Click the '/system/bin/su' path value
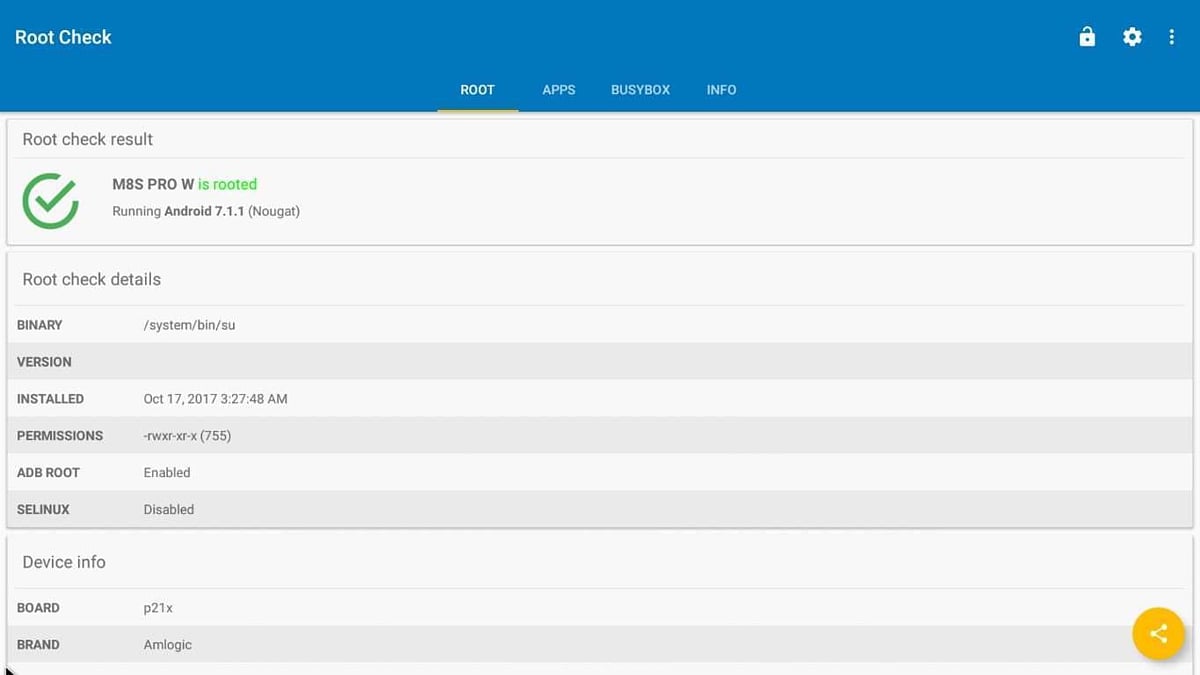Image resolution: width=1200 pixels, height=675 pixels. coord(189,325)
